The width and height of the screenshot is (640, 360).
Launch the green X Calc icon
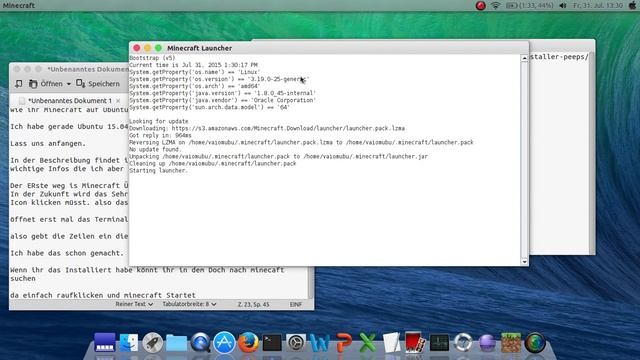point(367,343)
